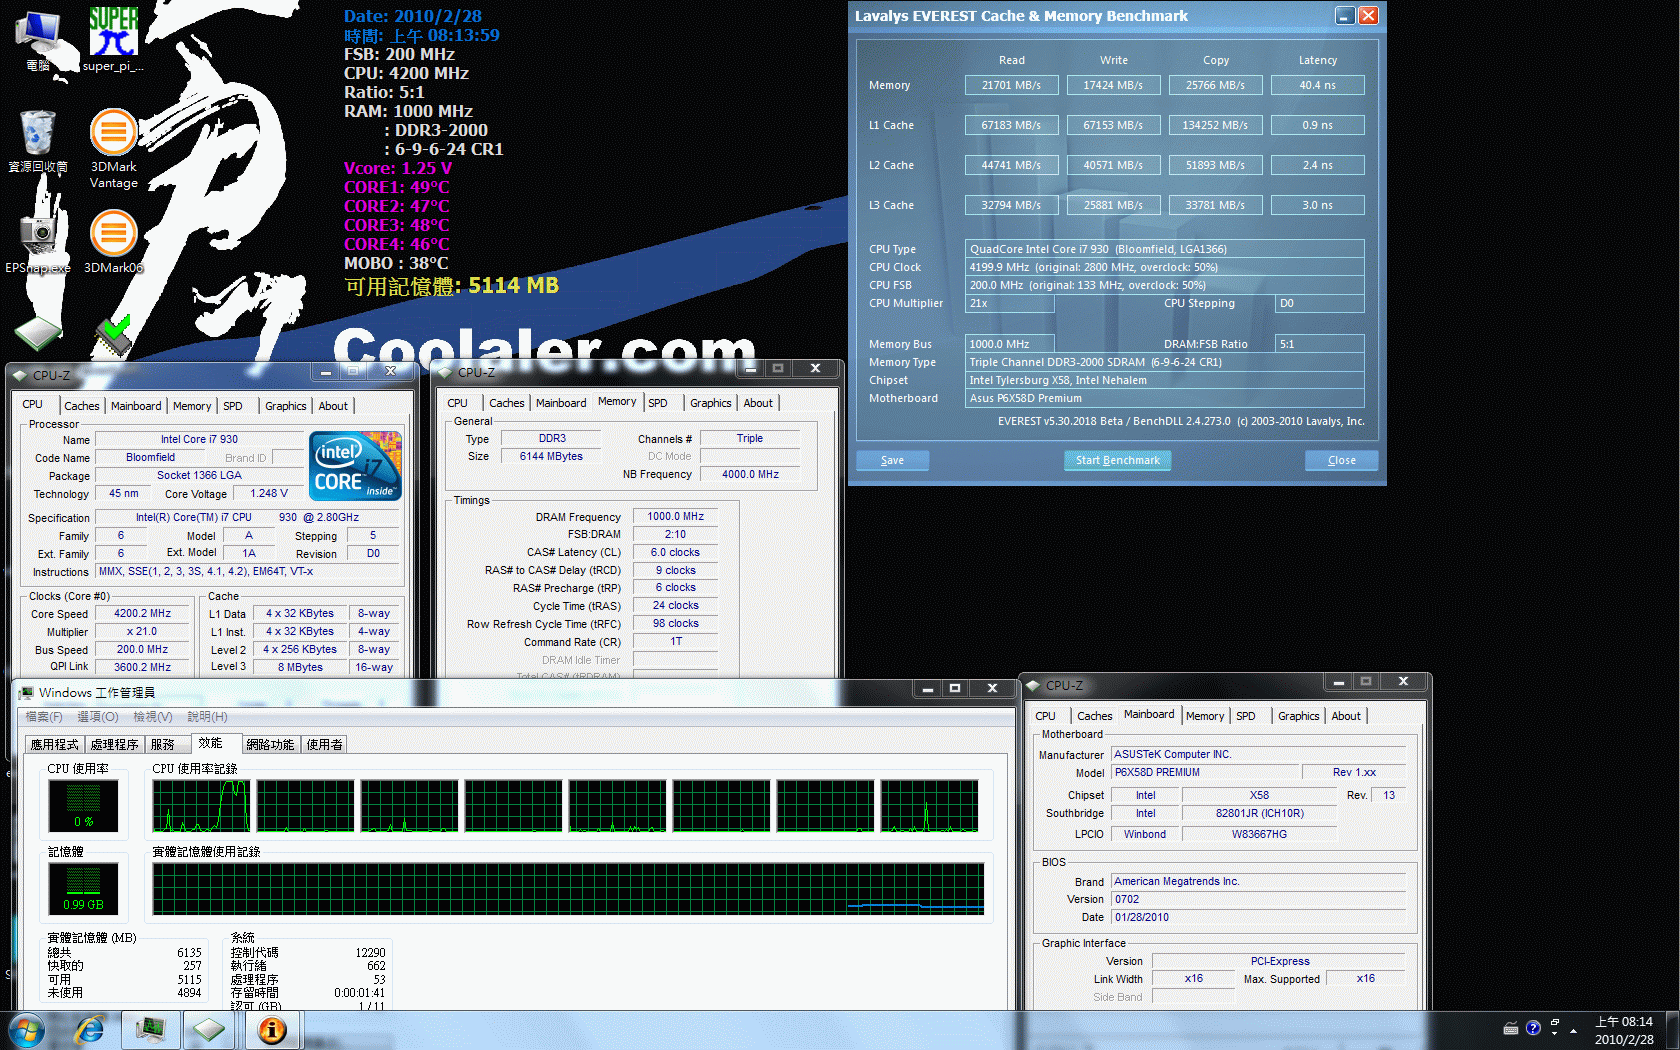The image size is (1680, 1050).
Task: Open the About tab in CPU-Z CPU window
Action: [x=333, y=406]
